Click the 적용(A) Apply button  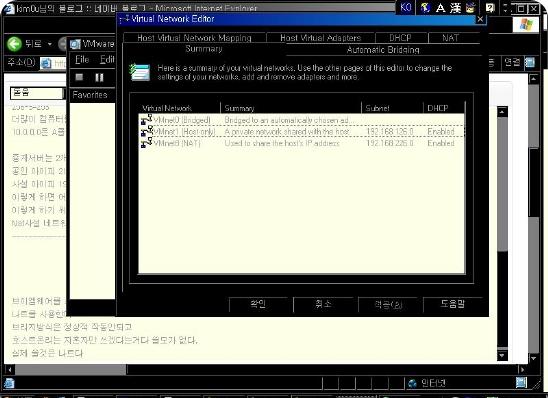(x=388, y=304)
